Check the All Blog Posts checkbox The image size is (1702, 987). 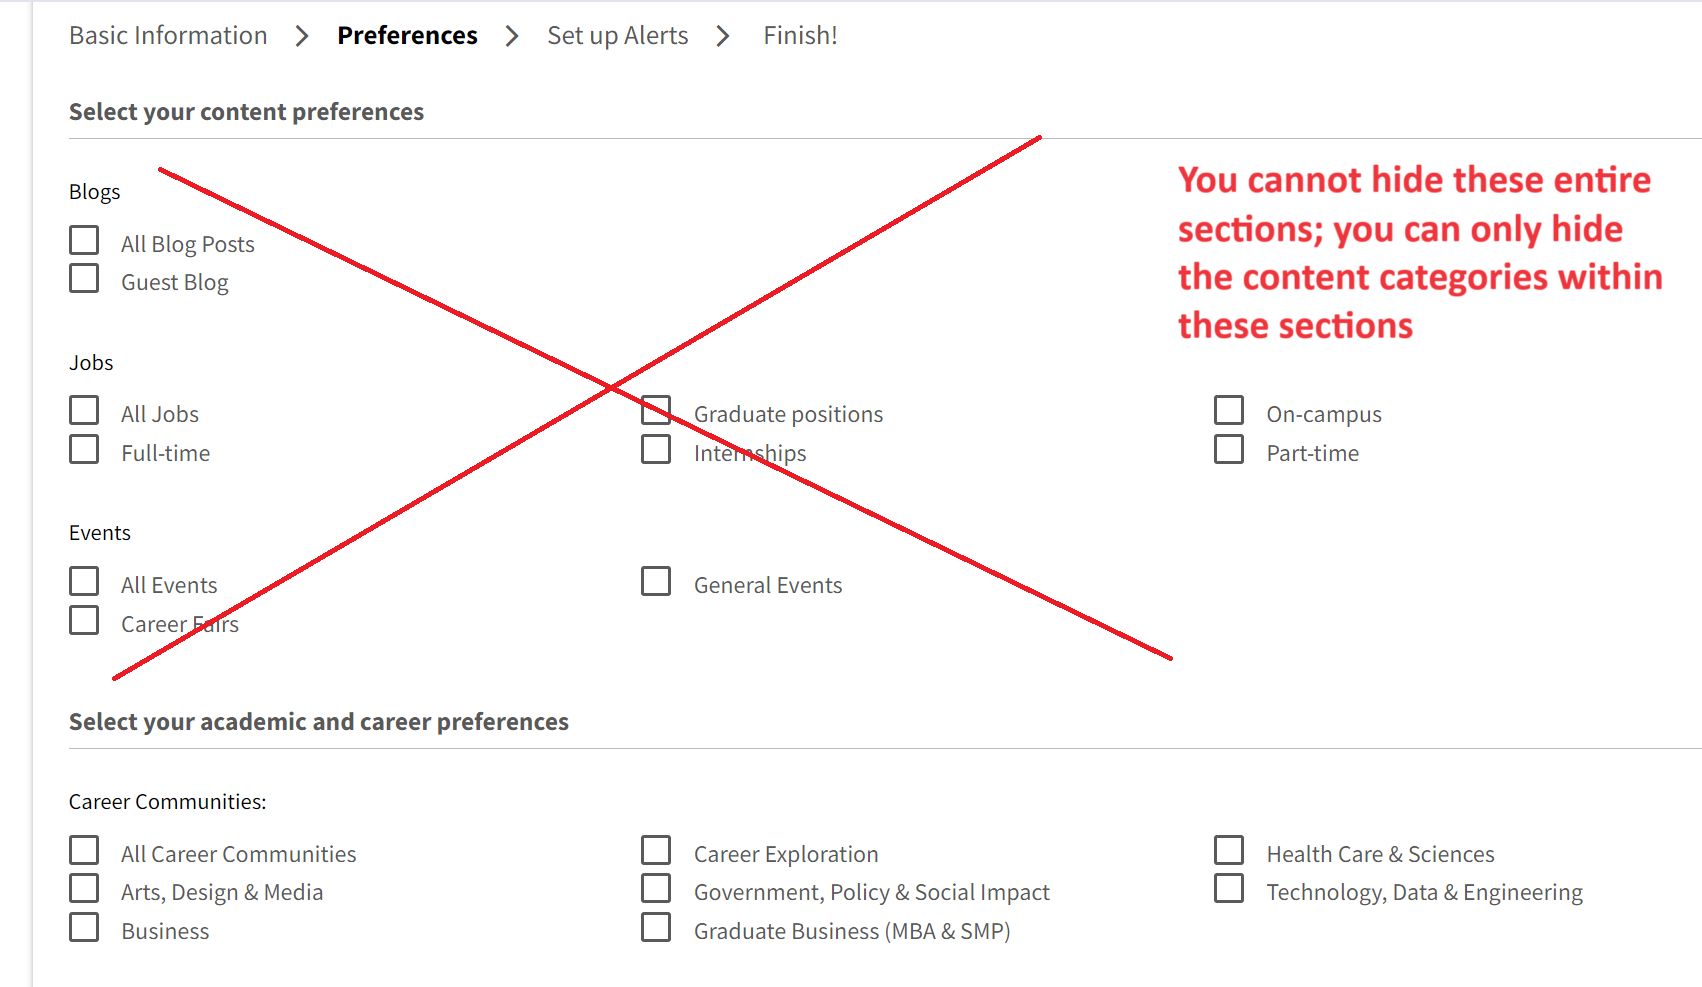[x=84, y=241]
